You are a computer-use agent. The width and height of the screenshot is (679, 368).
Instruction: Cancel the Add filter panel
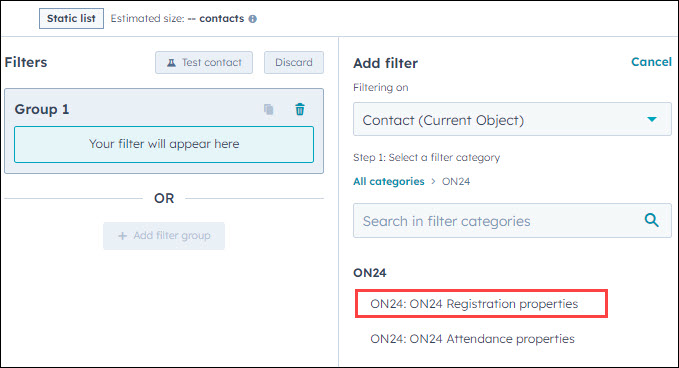651,62
